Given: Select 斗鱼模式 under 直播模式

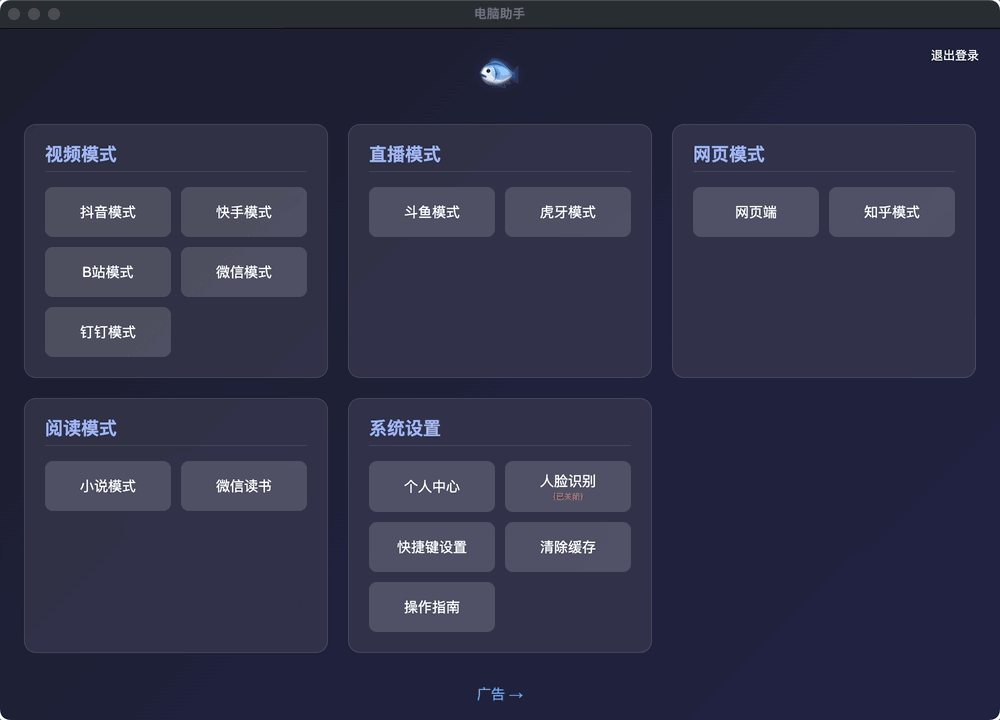Looking at the screenshot, I should (x=431, y=212).
